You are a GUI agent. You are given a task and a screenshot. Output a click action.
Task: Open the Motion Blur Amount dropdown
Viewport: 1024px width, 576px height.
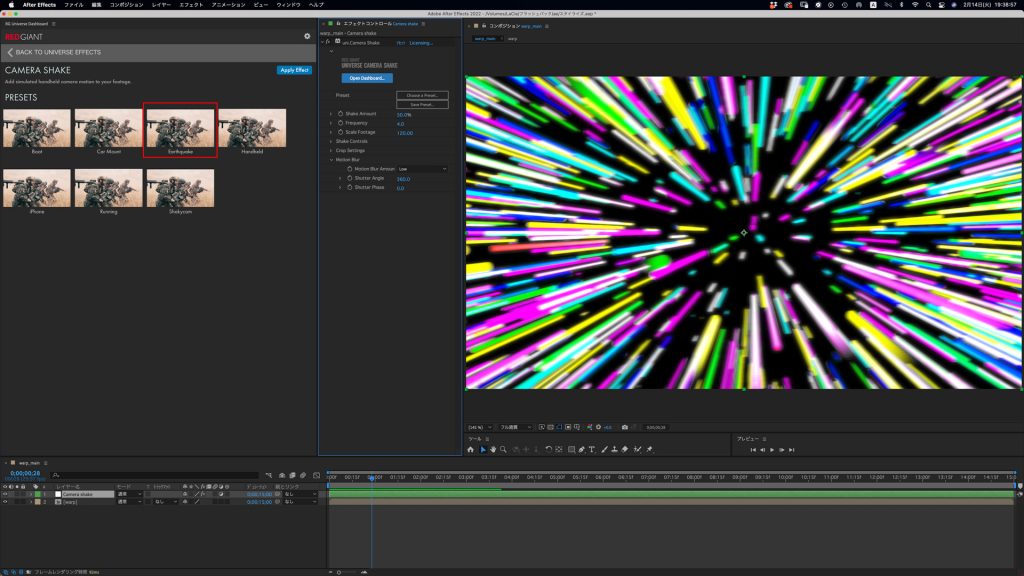point(421,169)
